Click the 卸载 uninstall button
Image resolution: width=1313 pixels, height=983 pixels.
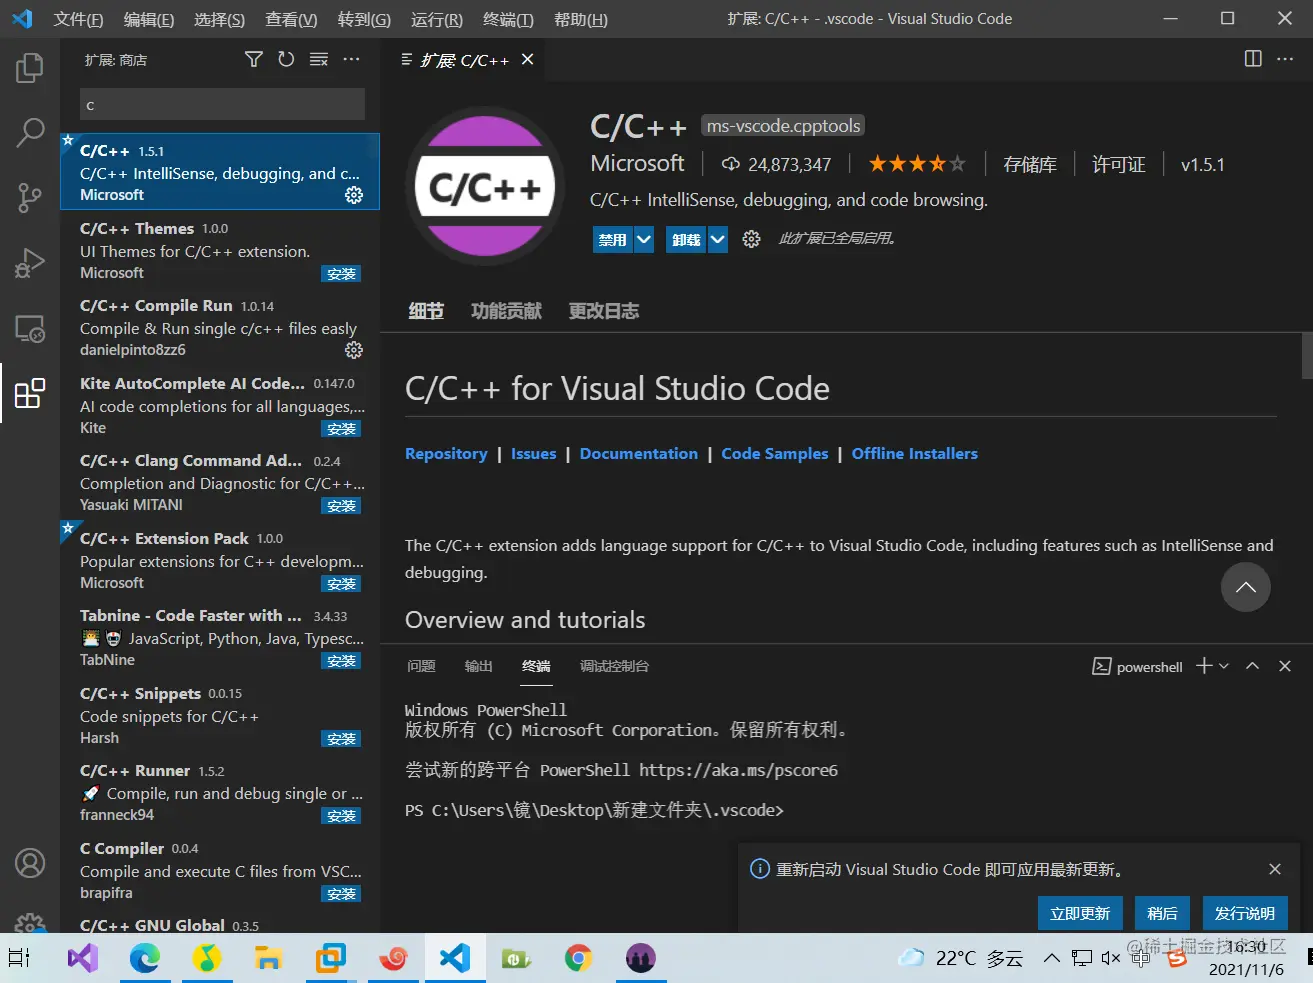[686, 239]
